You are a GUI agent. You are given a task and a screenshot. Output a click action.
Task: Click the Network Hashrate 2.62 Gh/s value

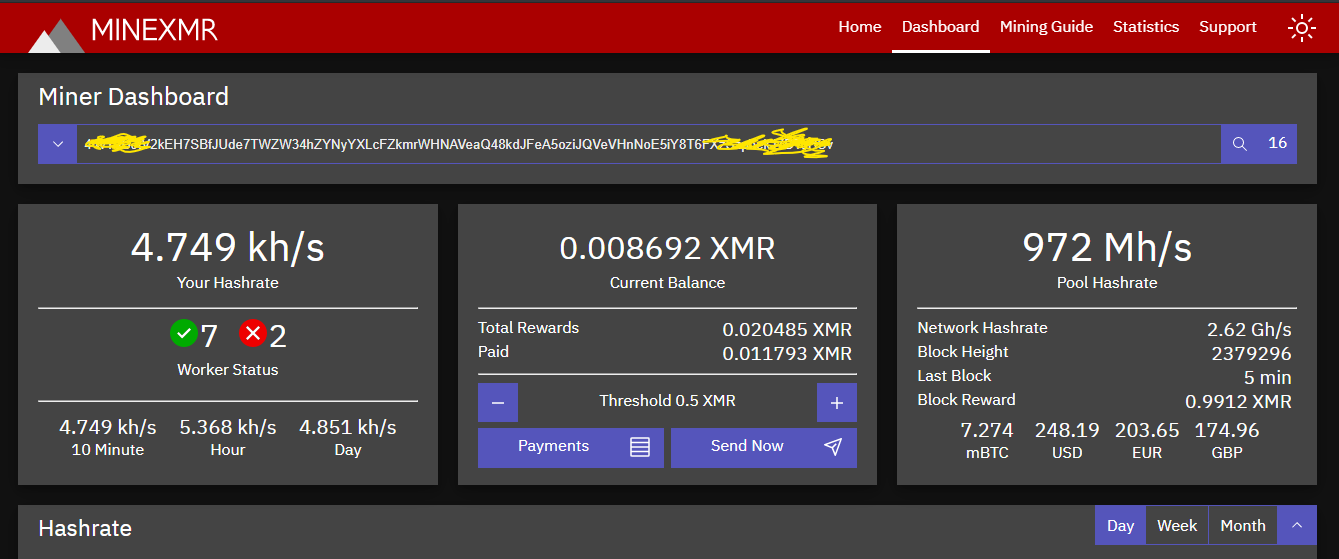pos(1249,330)
